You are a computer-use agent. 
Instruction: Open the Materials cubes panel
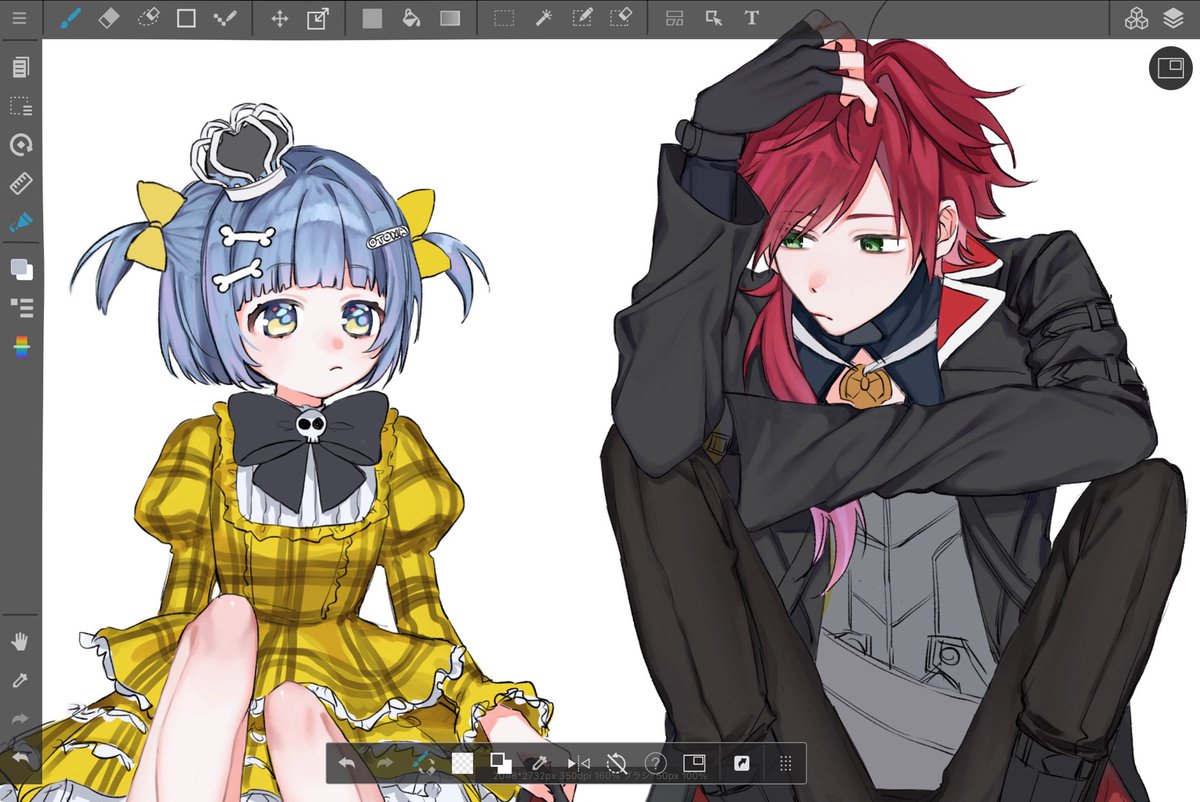tap(1136, 18)
